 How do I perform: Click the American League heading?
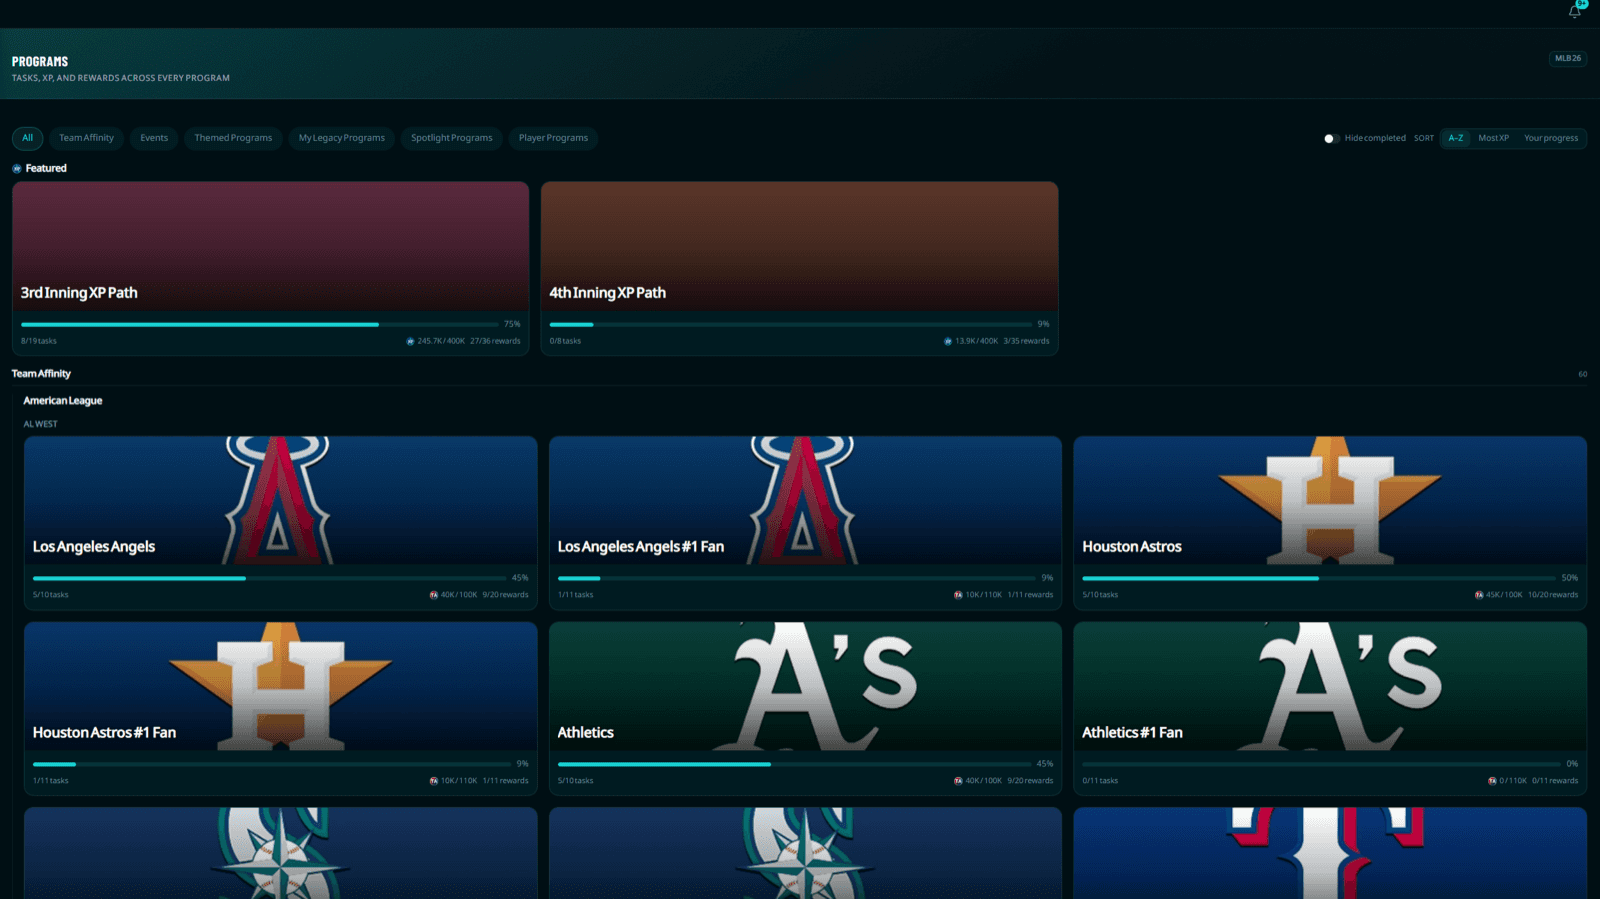pyautogui.click(x=63, y=401)
